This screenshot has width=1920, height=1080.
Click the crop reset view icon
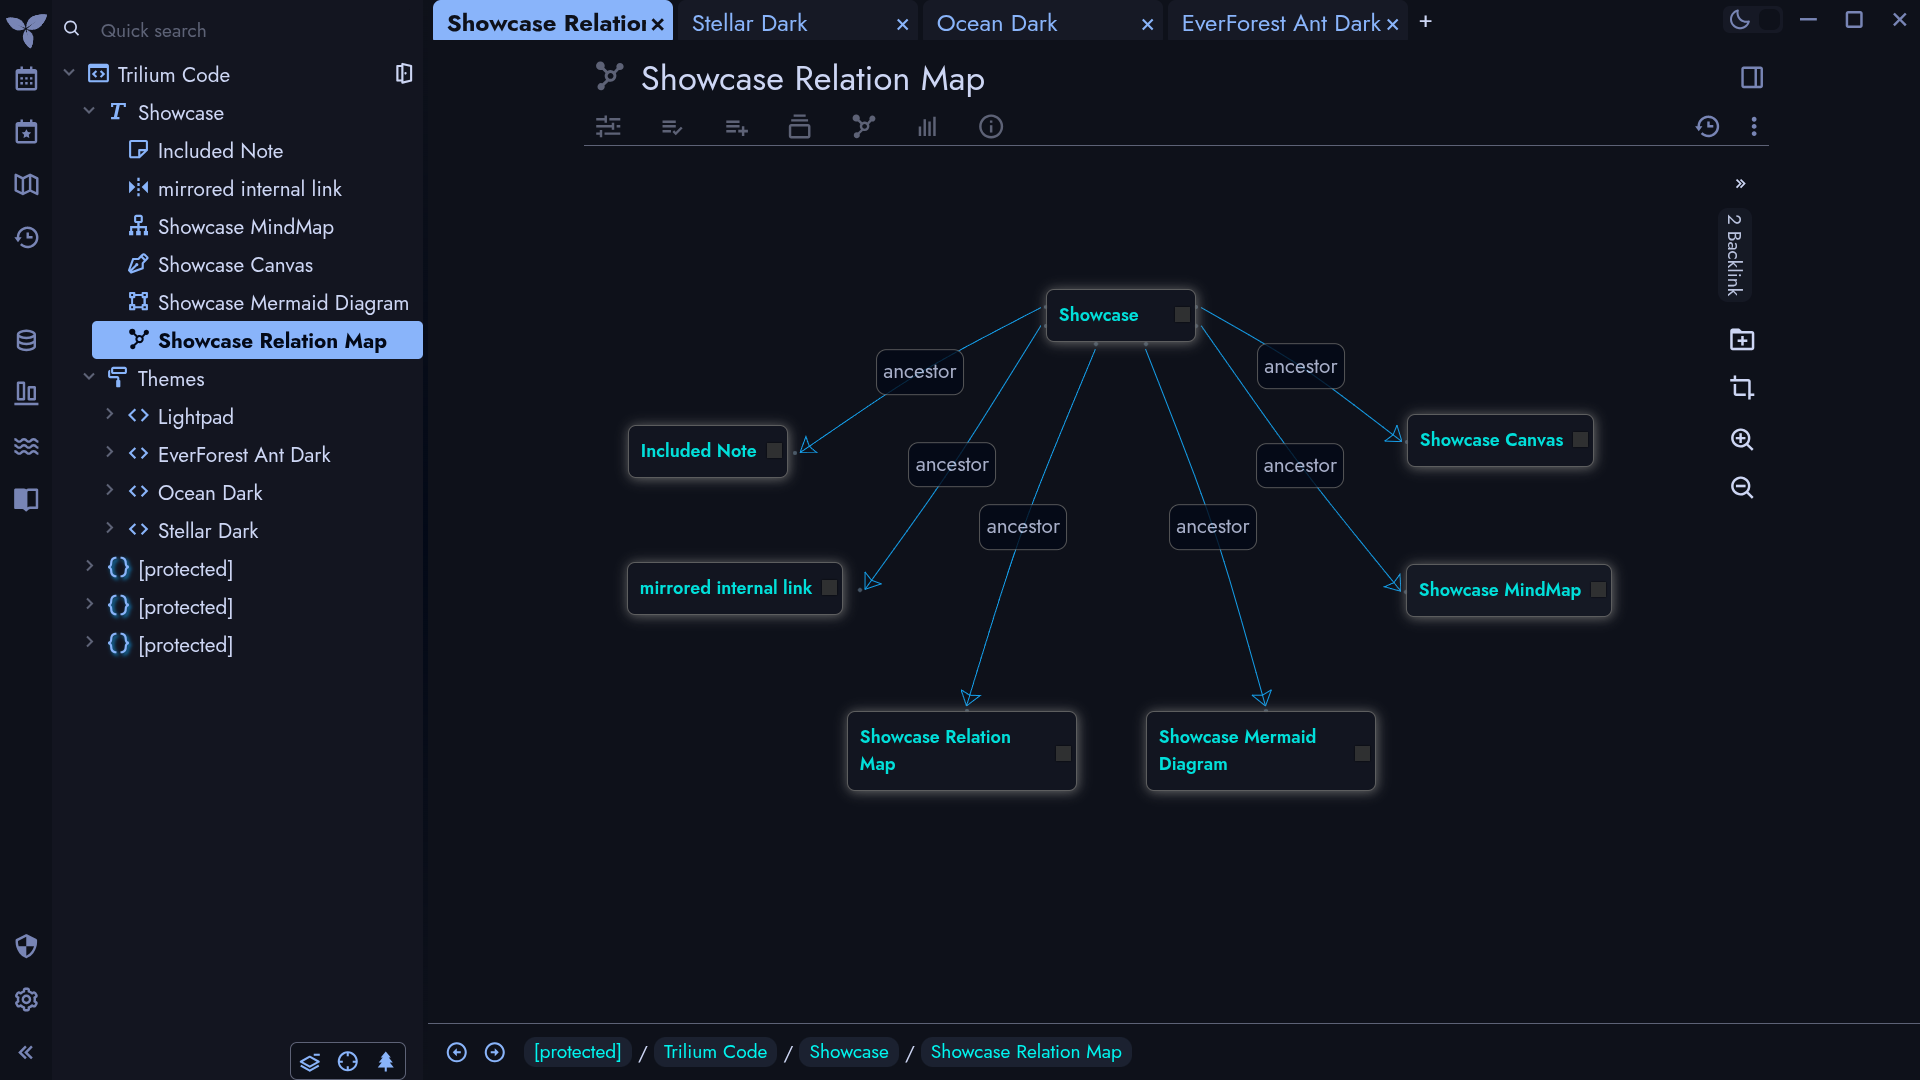1742,388
